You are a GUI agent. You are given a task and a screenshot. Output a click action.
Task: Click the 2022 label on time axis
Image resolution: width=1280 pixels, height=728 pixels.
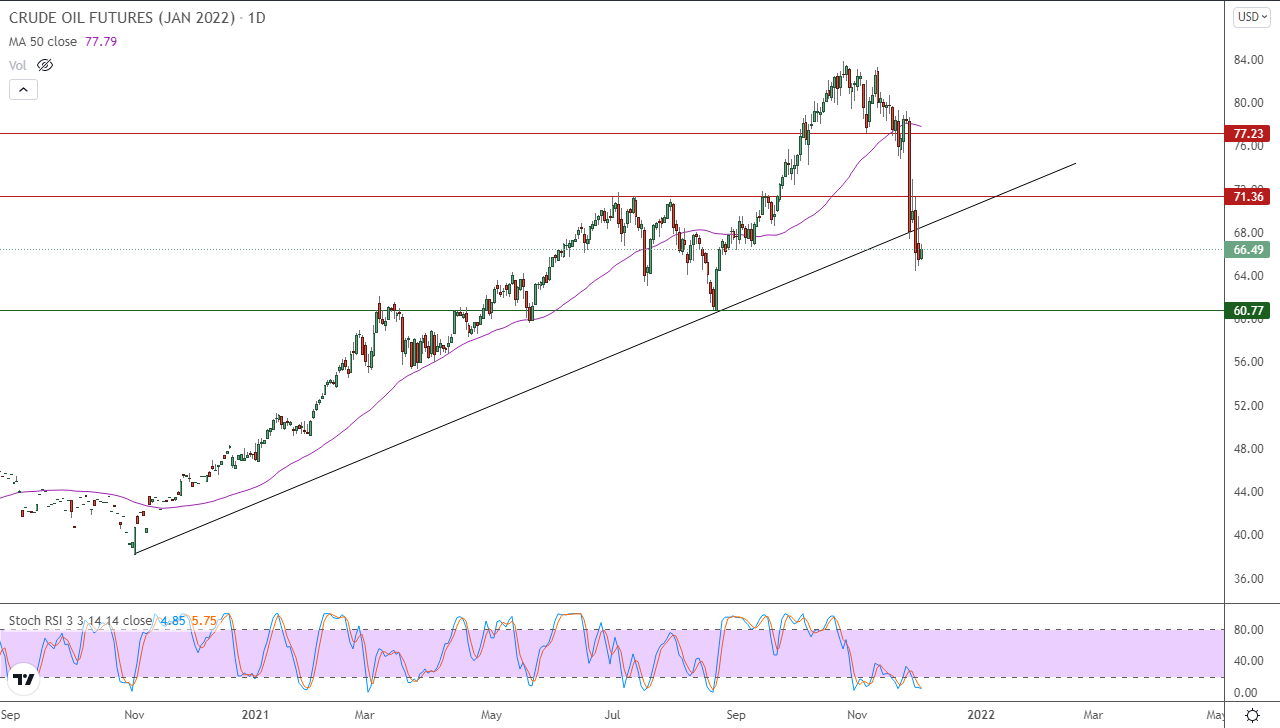point(981,715)
